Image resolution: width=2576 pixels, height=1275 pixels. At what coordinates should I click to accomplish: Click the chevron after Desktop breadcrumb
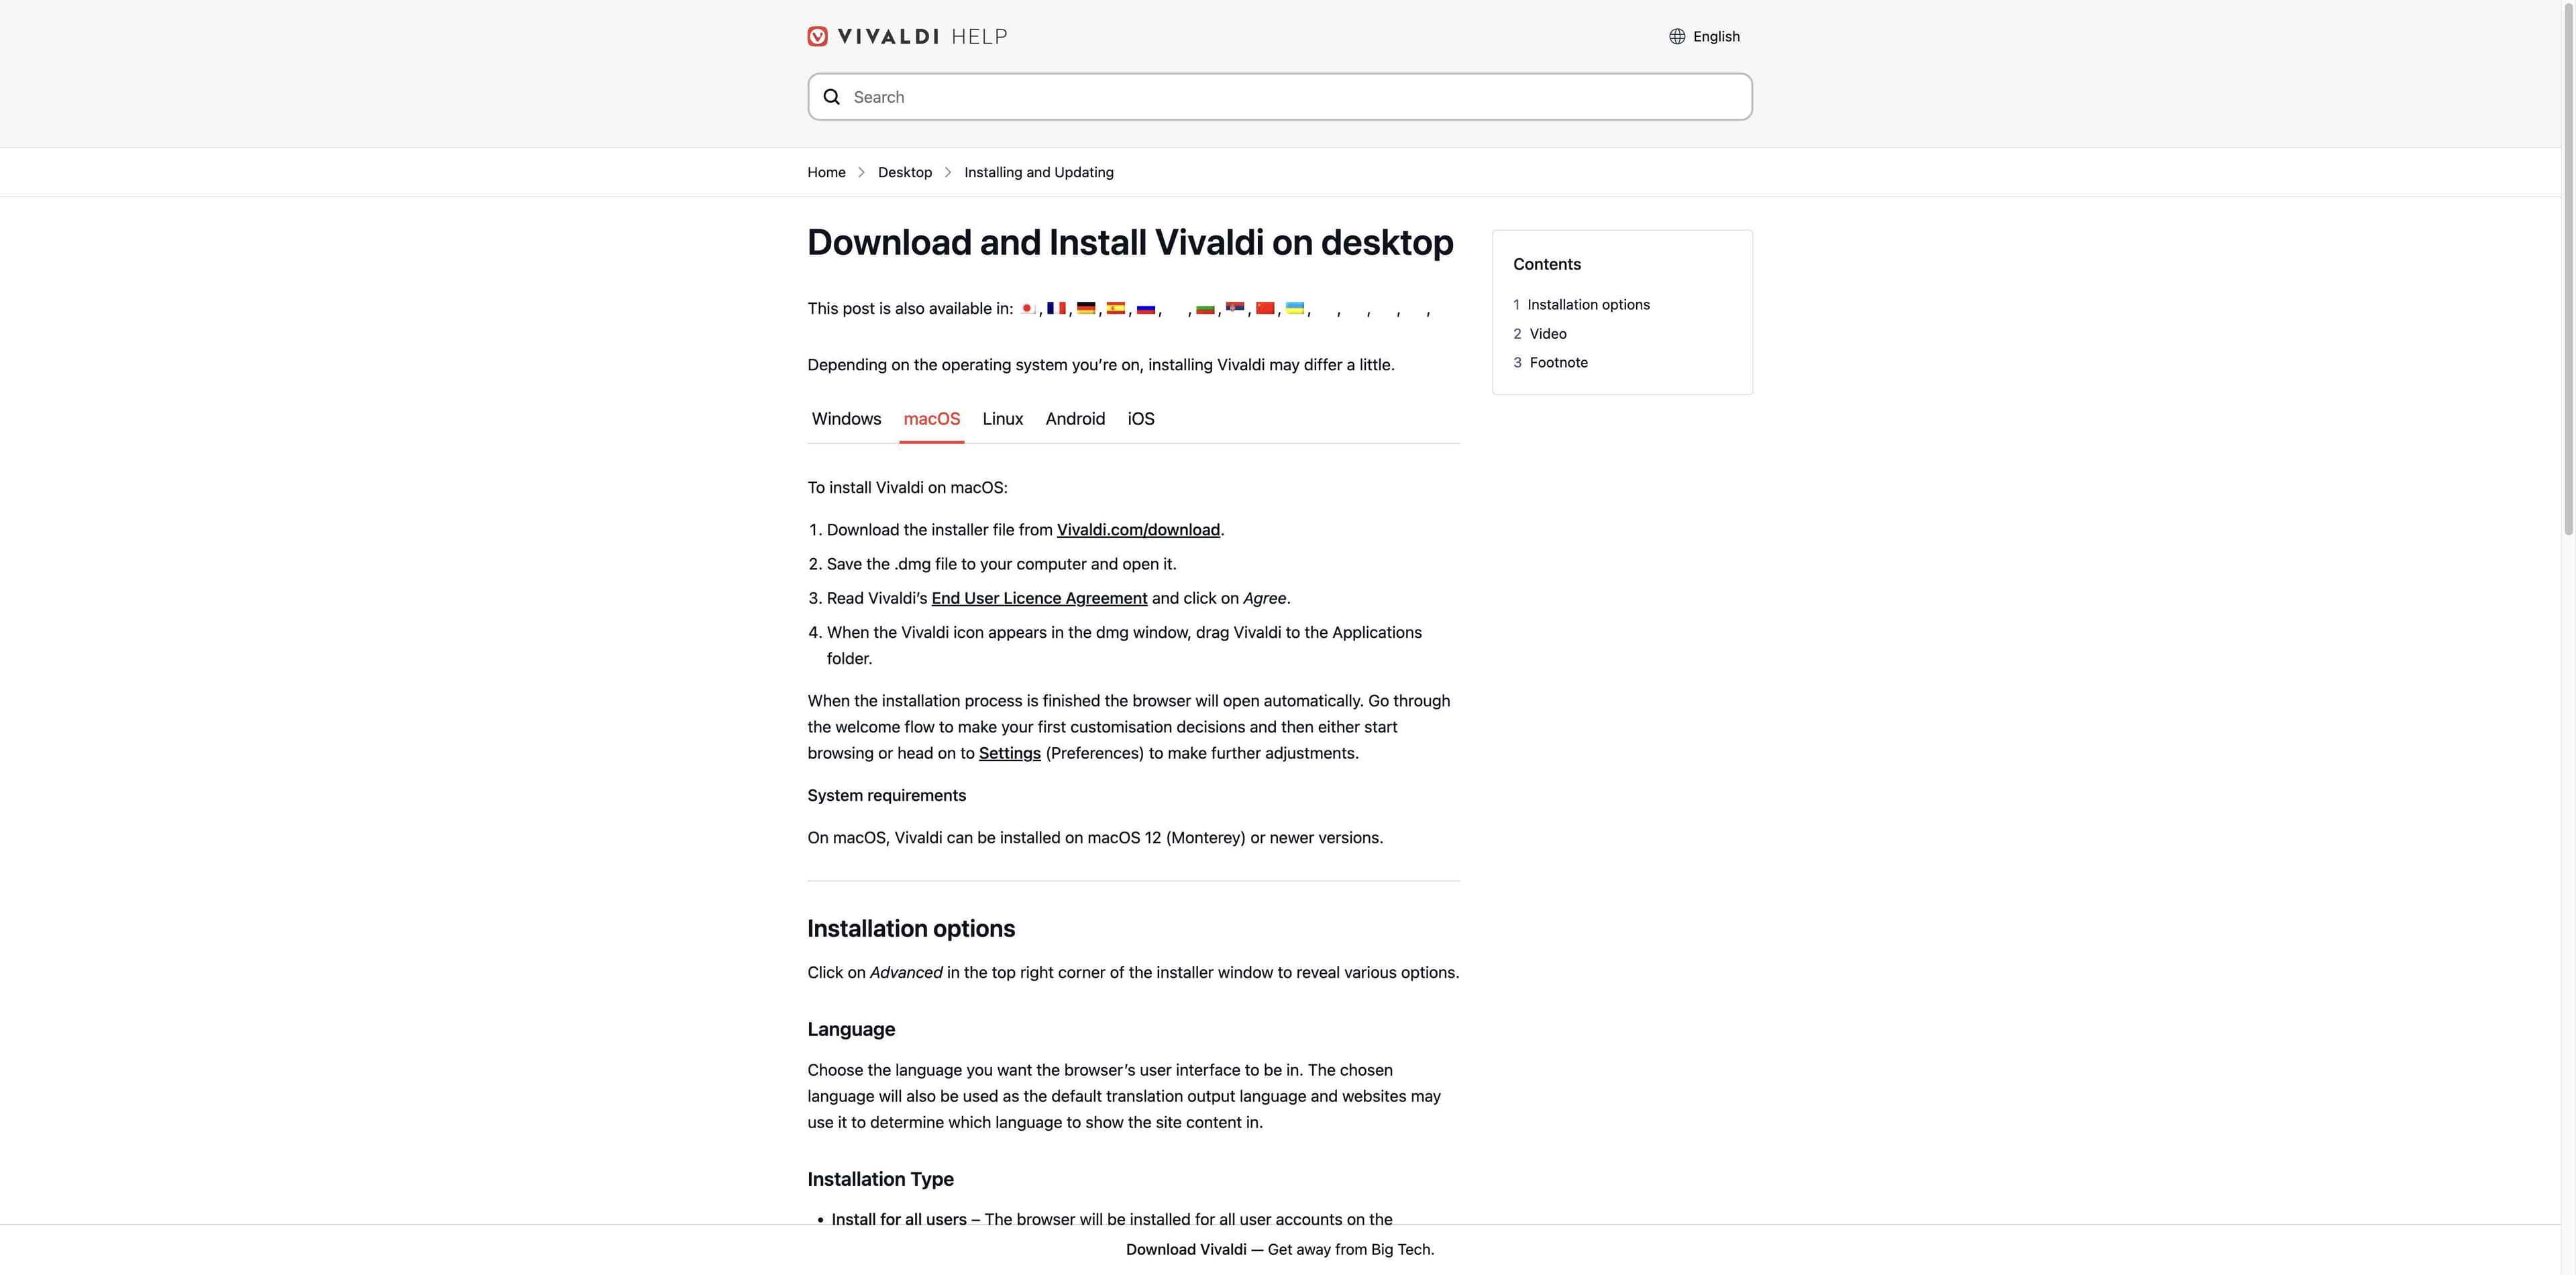(x=948, y=172)
